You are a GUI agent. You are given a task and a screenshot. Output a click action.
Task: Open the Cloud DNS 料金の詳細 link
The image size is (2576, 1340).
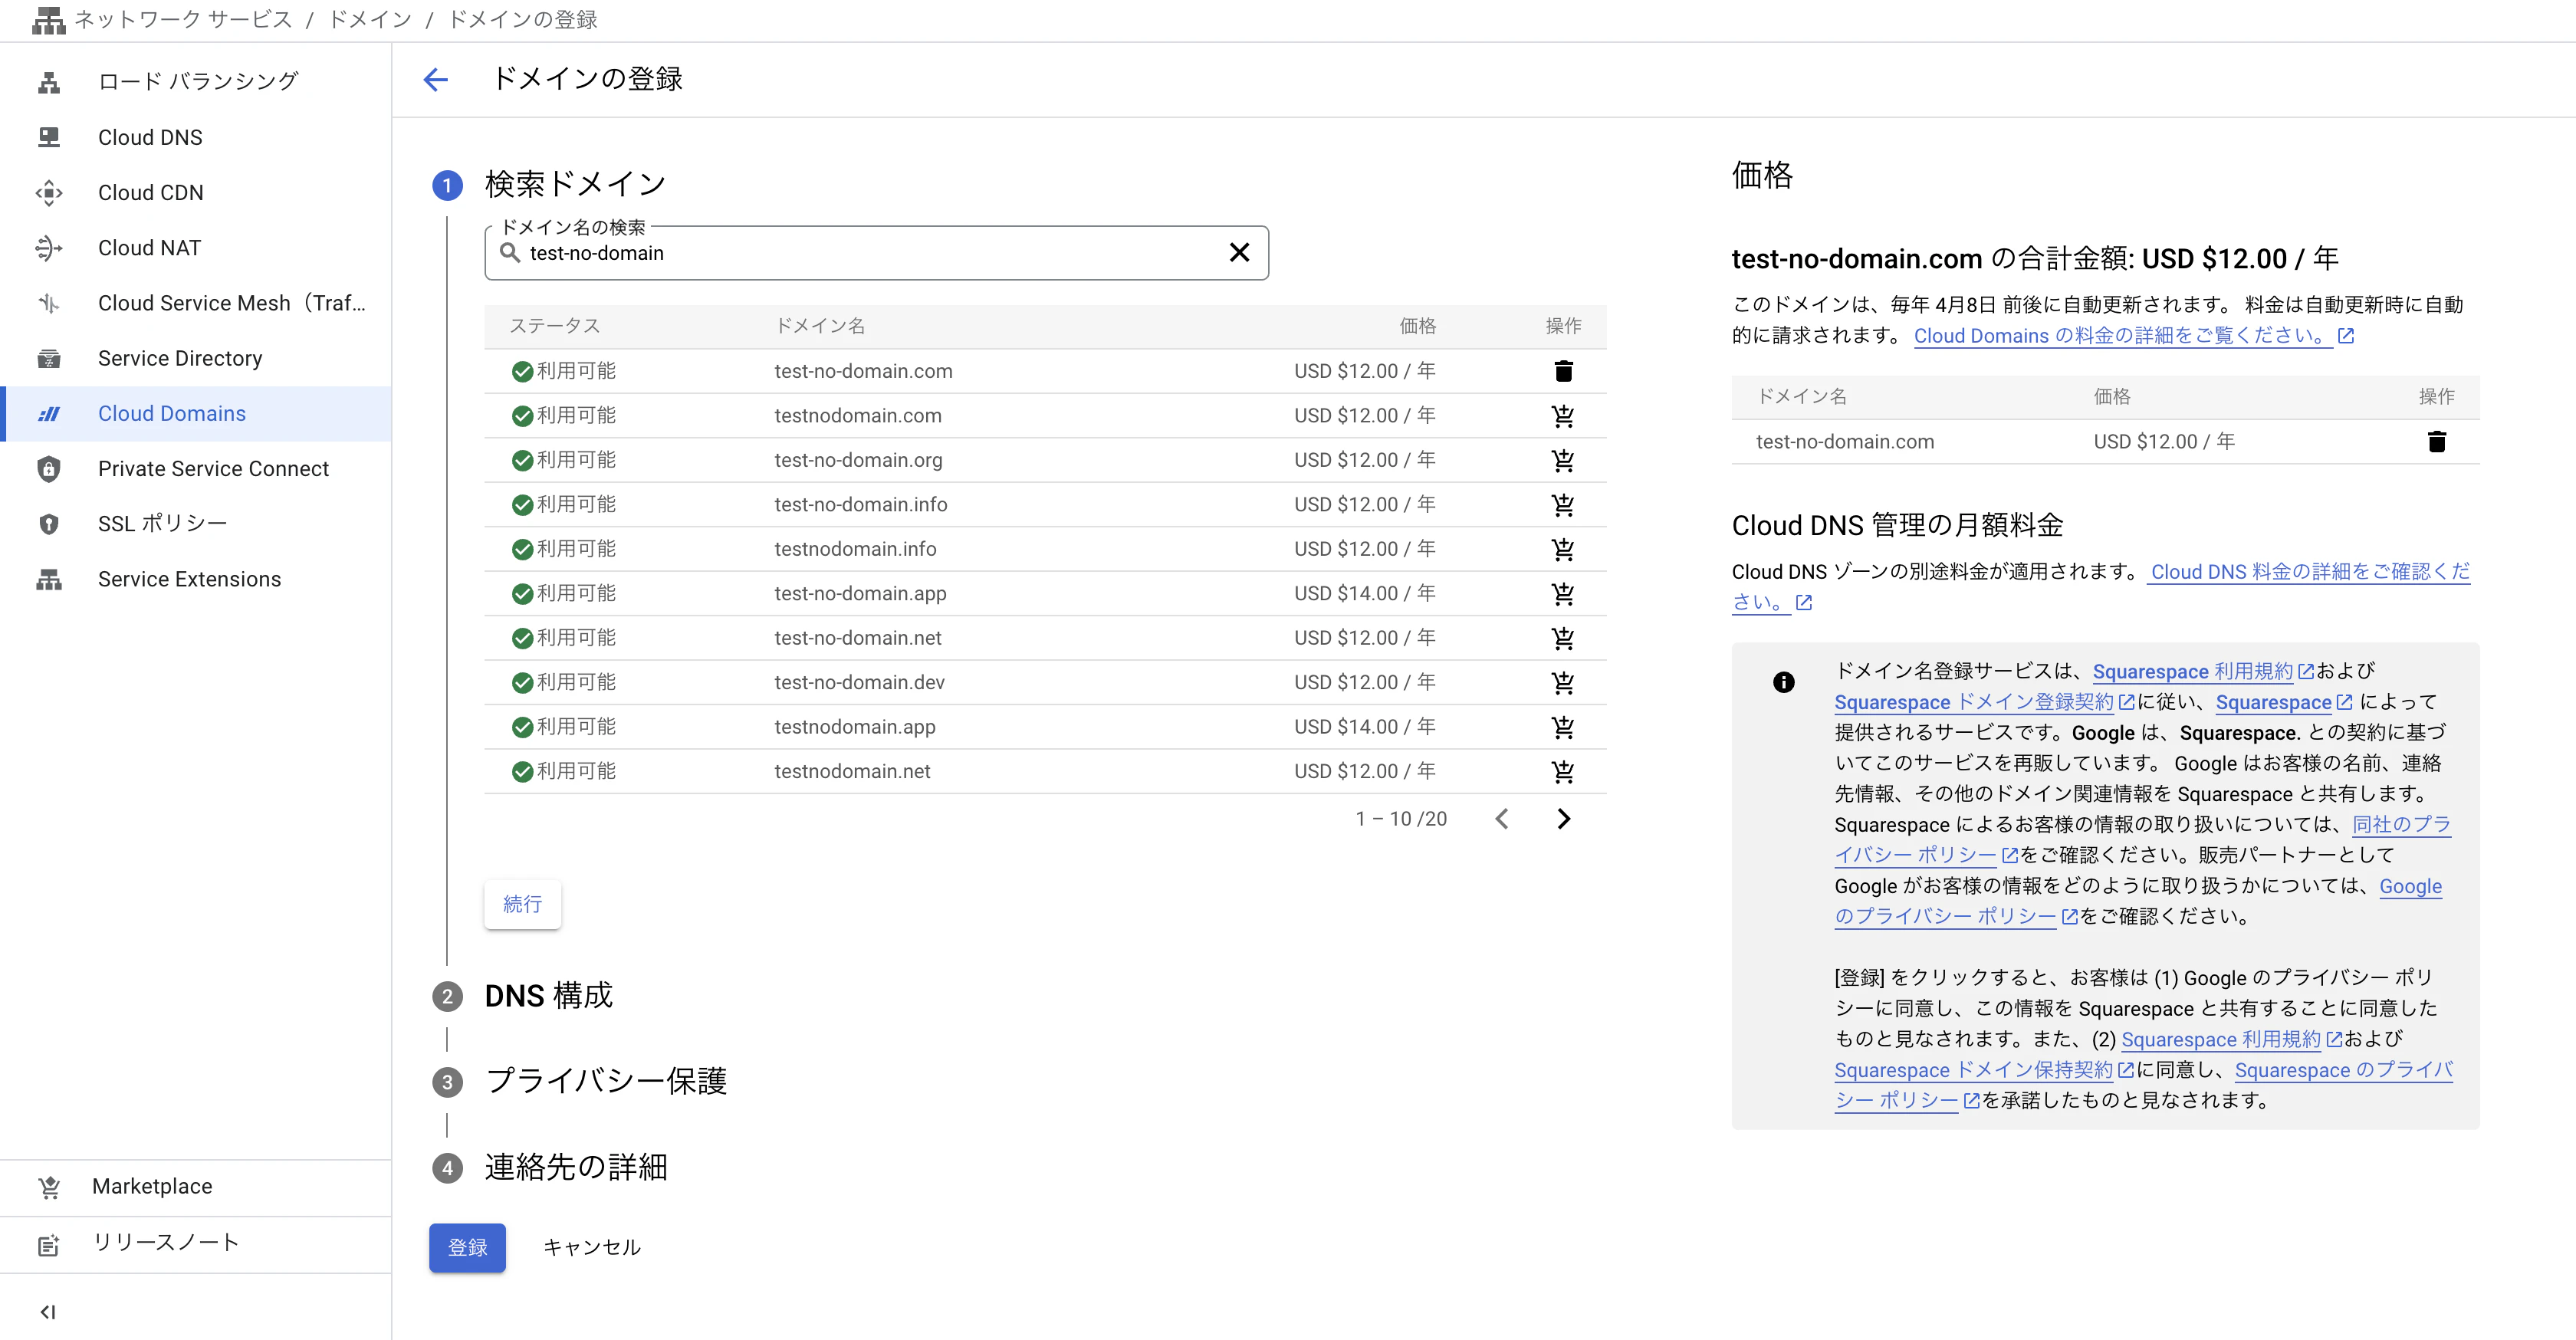pos(2309,571)
